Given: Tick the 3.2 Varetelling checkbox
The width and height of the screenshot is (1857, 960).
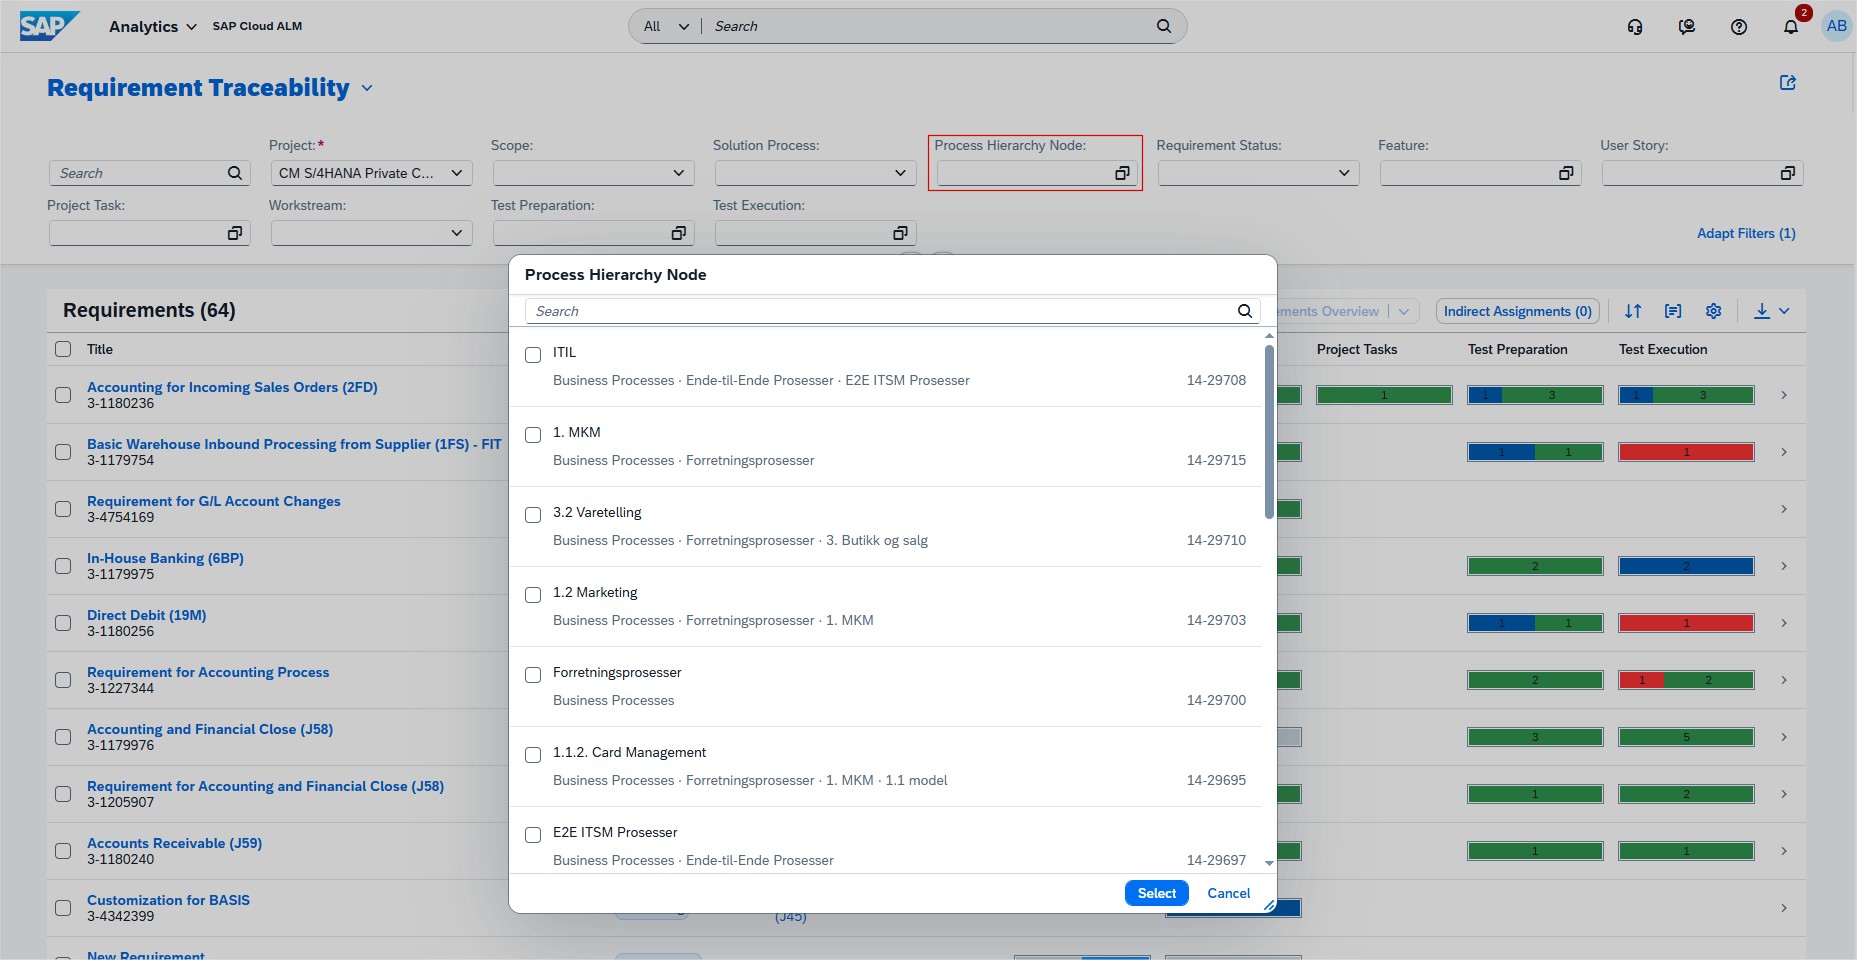Looking at the screenshot, I should coord(533,515).
